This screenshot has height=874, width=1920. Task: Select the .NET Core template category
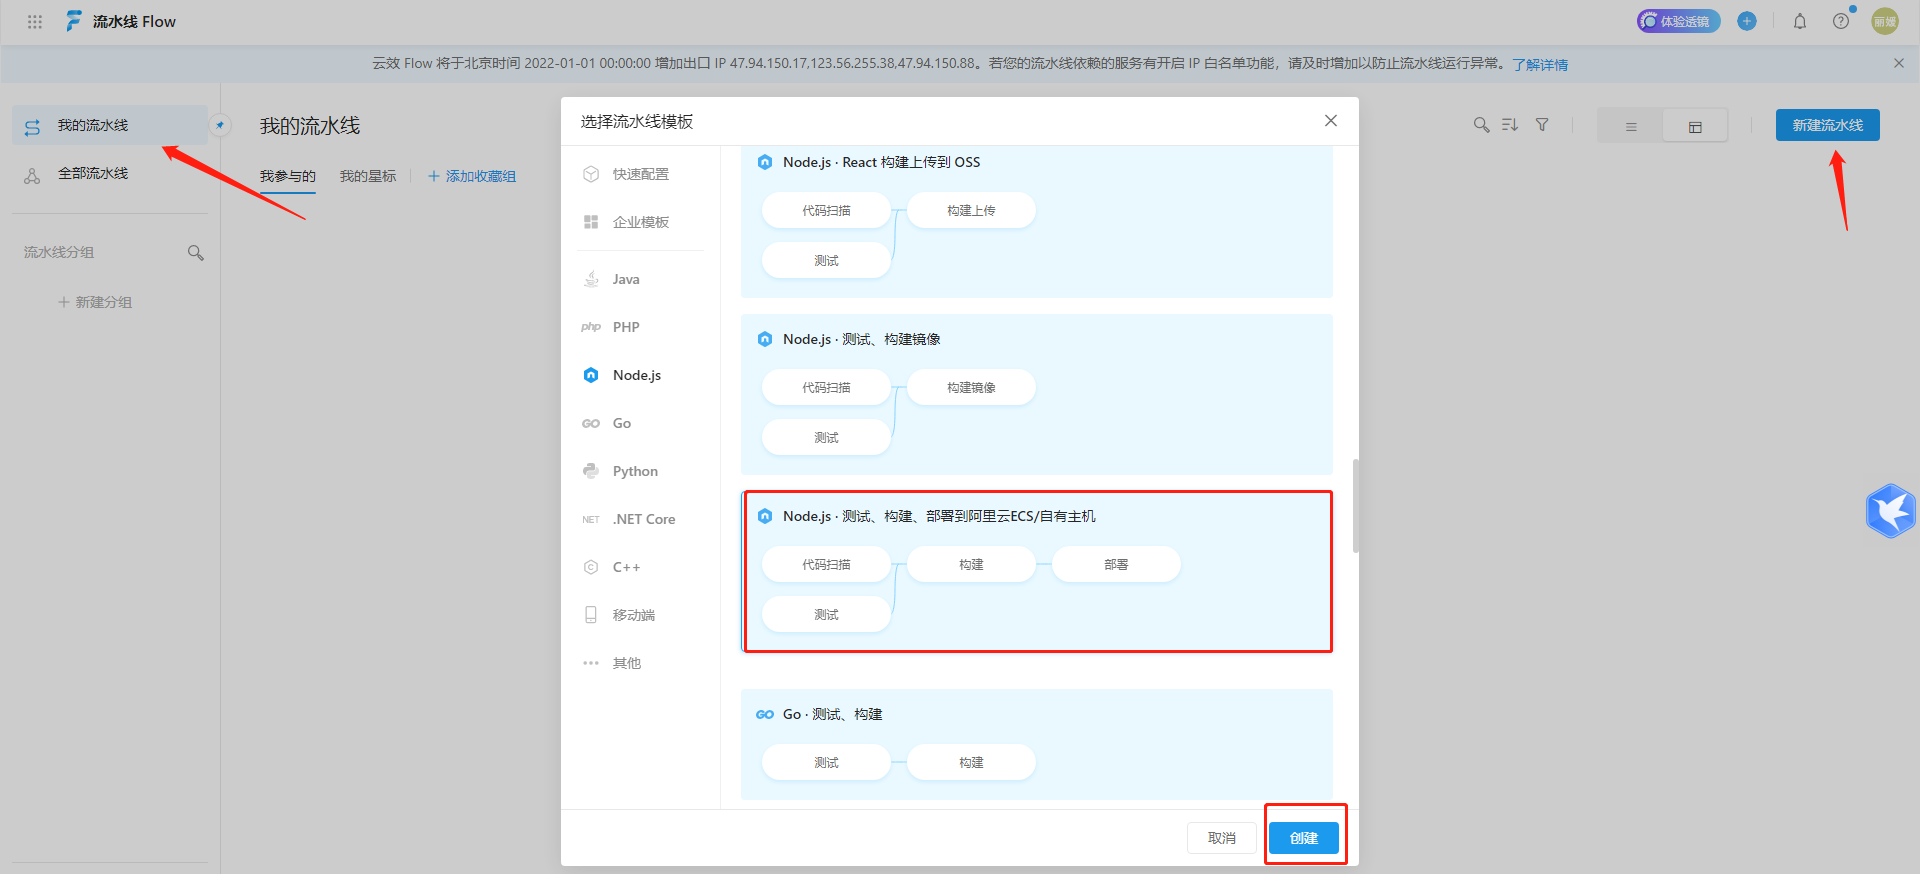641,519
